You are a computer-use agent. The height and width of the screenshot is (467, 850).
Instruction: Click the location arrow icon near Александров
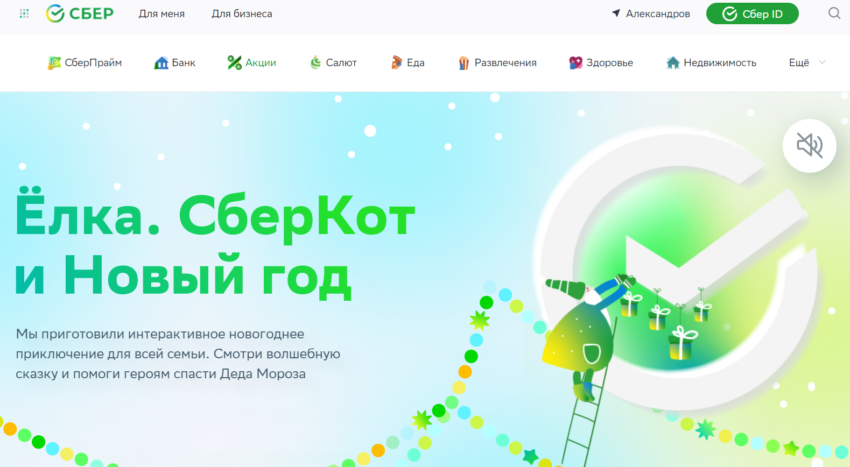616,13
